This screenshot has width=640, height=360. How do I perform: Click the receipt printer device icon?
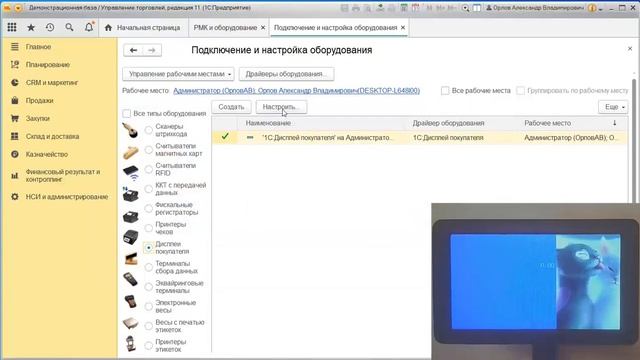[131, 237]
